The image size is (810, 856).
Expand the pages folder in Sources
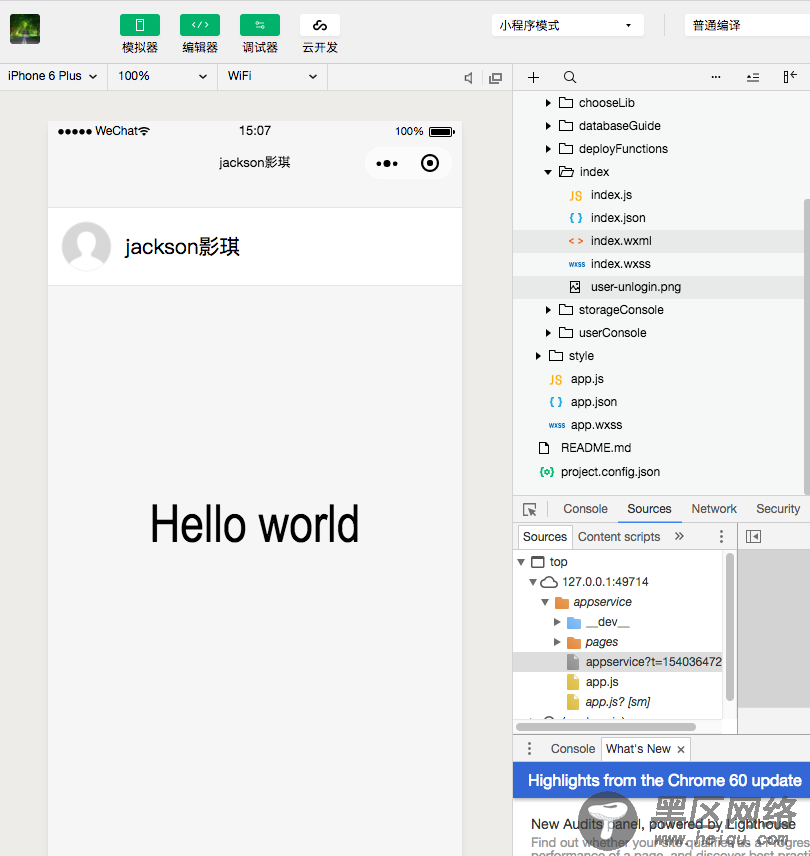click(557, 642)
